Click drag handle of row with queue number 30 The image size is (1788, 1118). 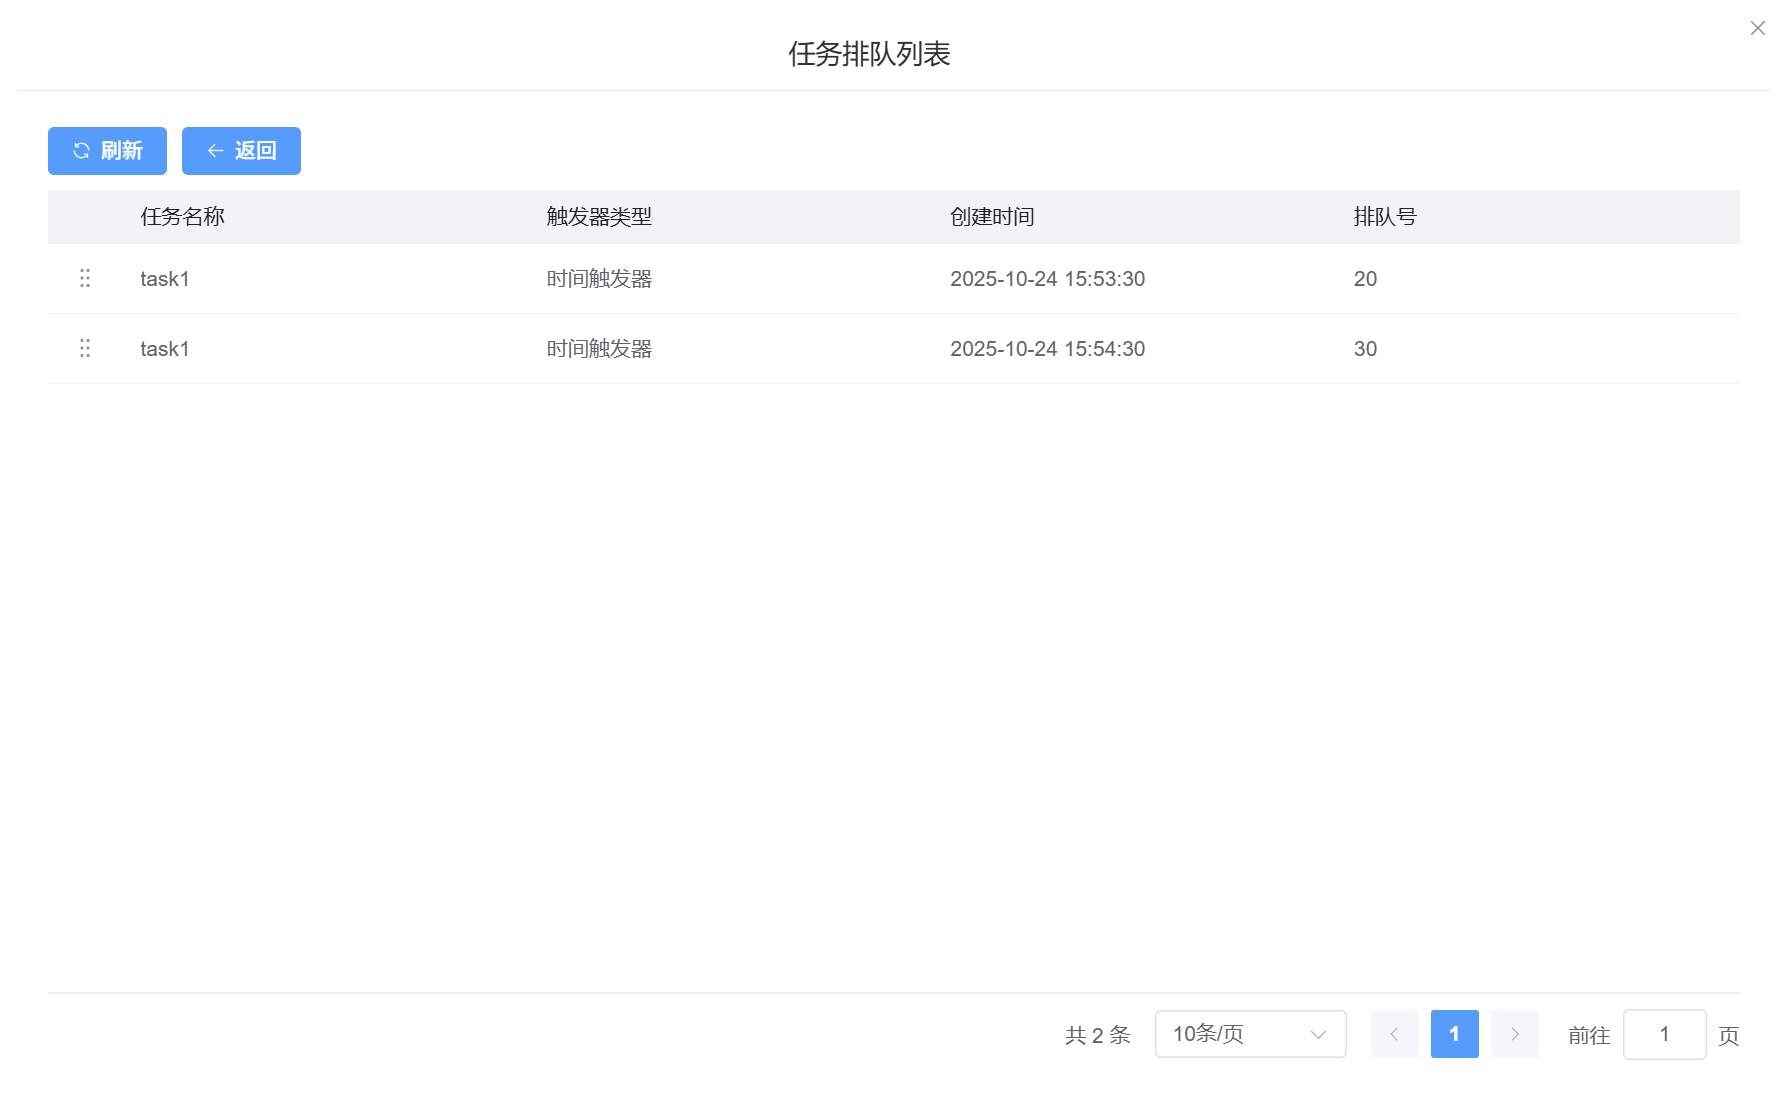coord(85,348)
